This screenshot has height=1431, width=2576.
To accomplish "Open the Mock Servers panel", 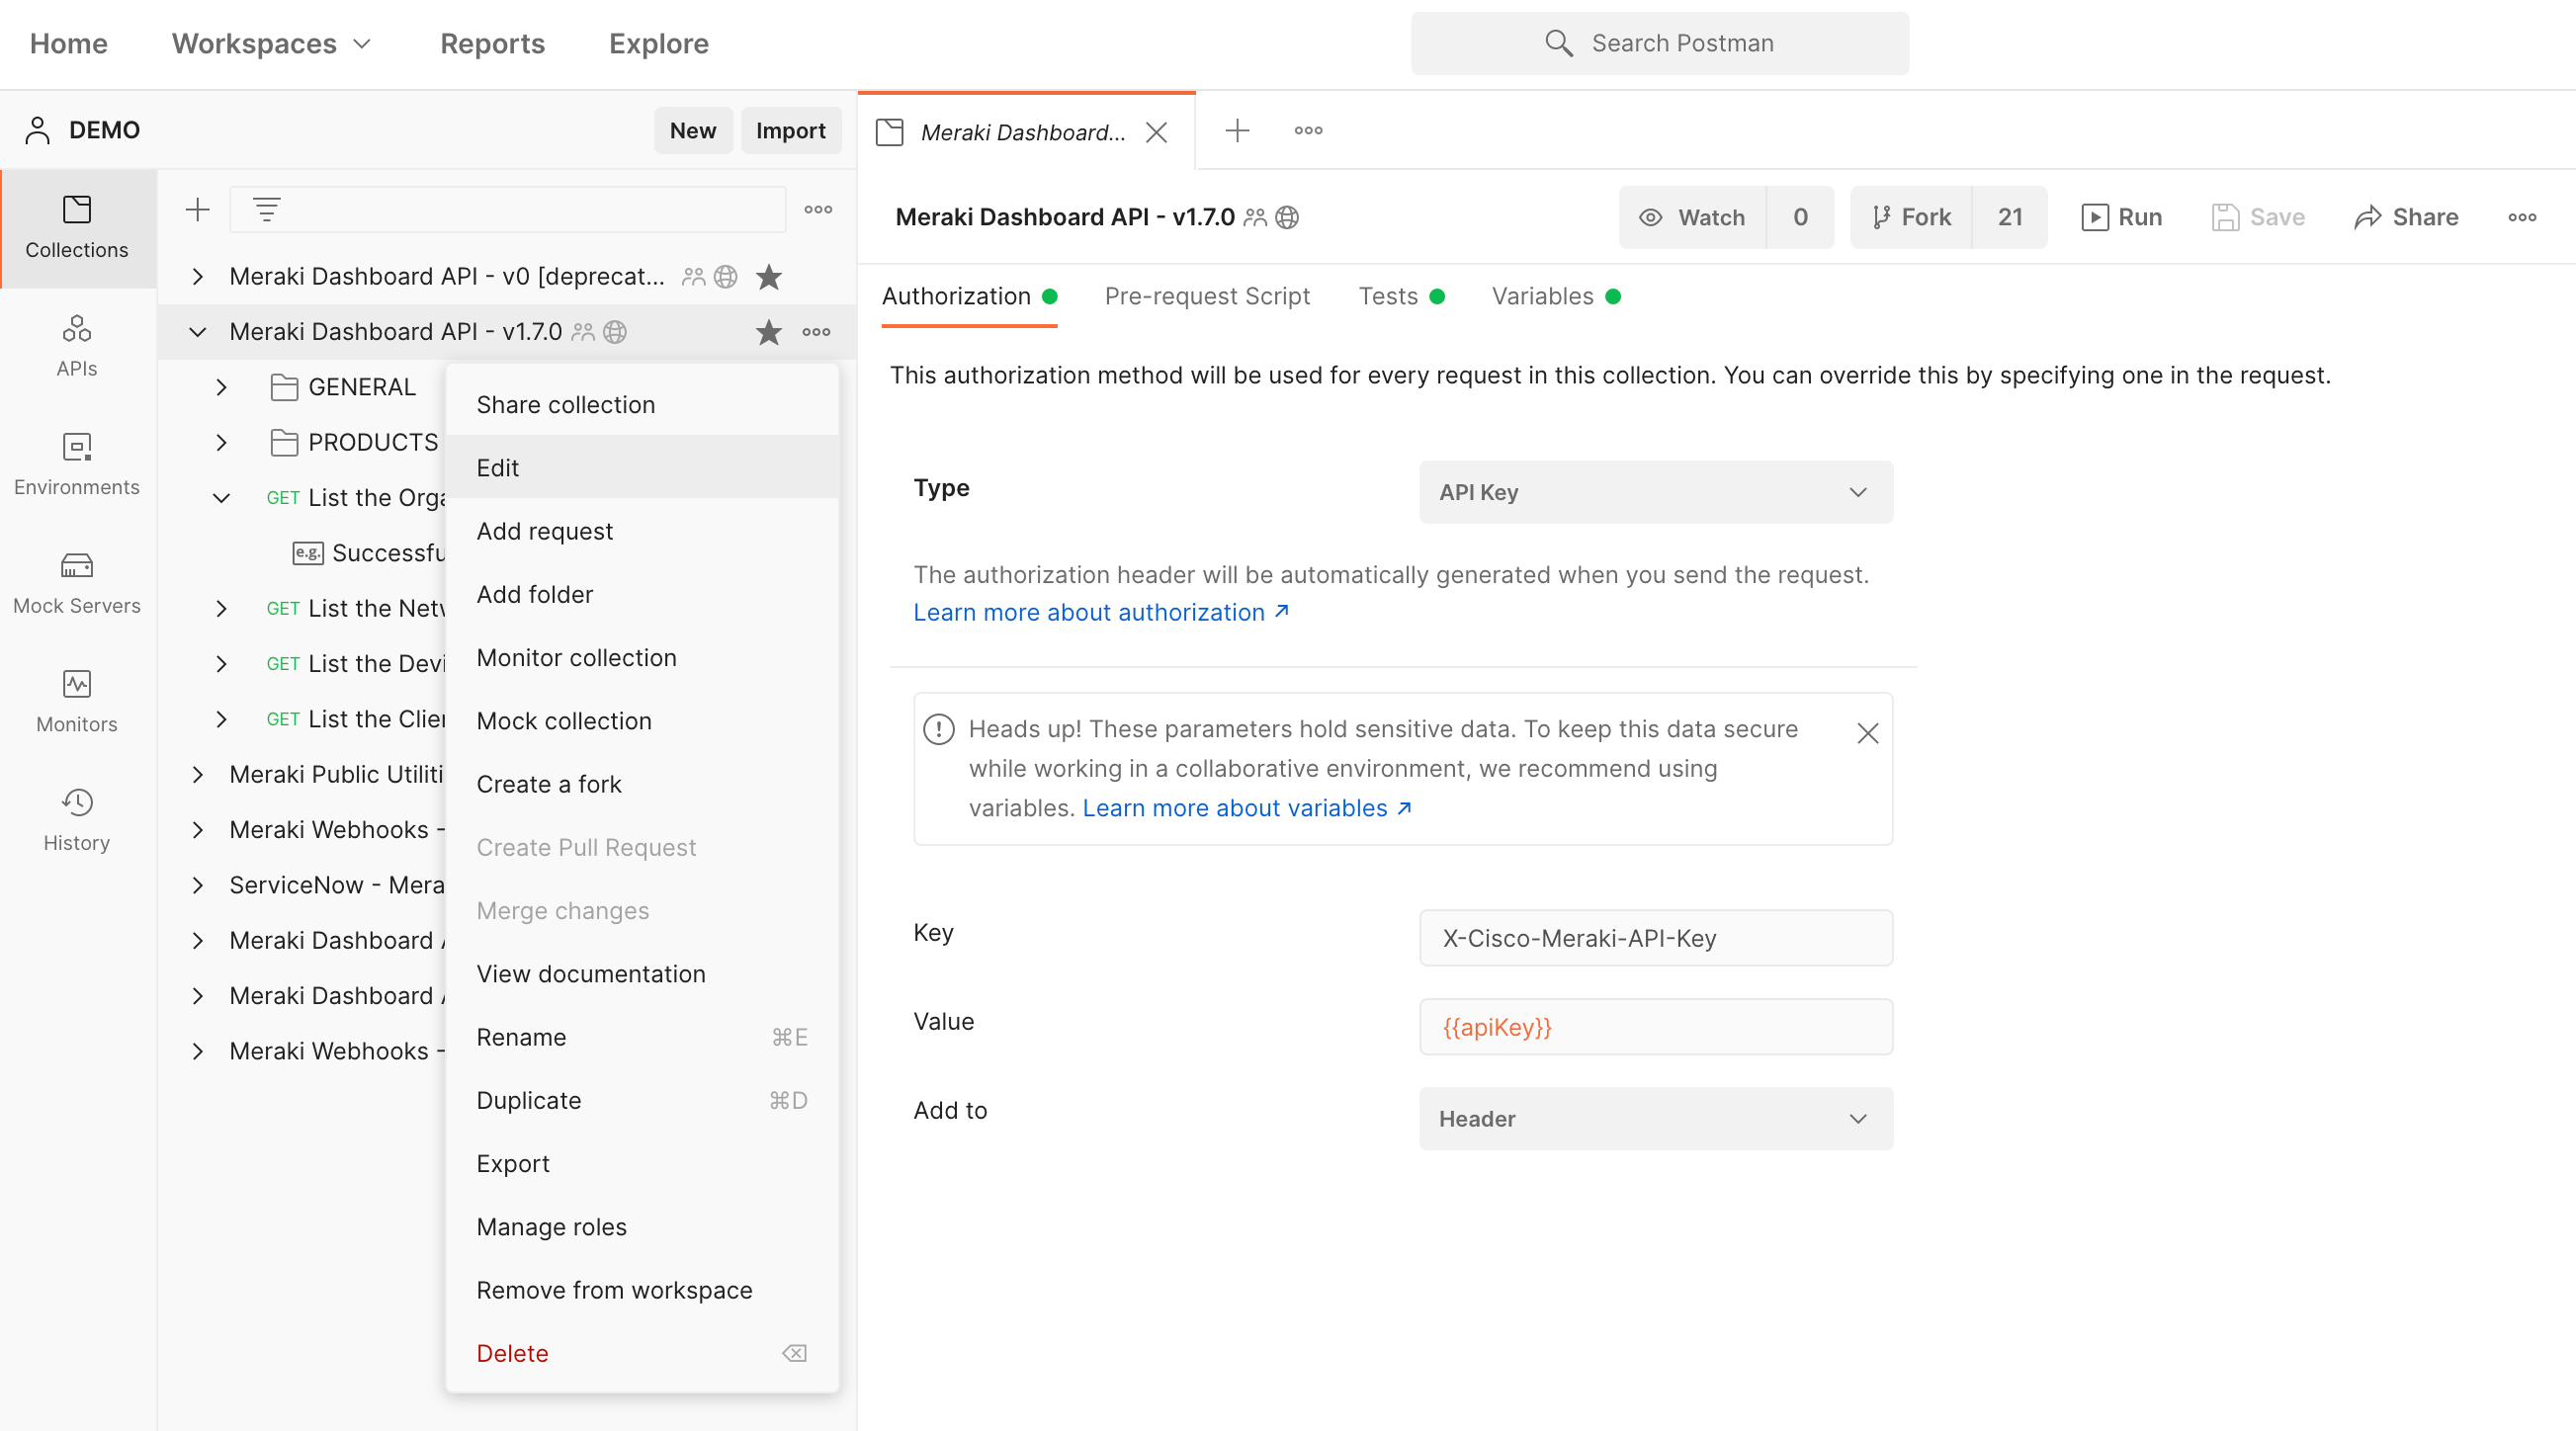I will [77, 583].
